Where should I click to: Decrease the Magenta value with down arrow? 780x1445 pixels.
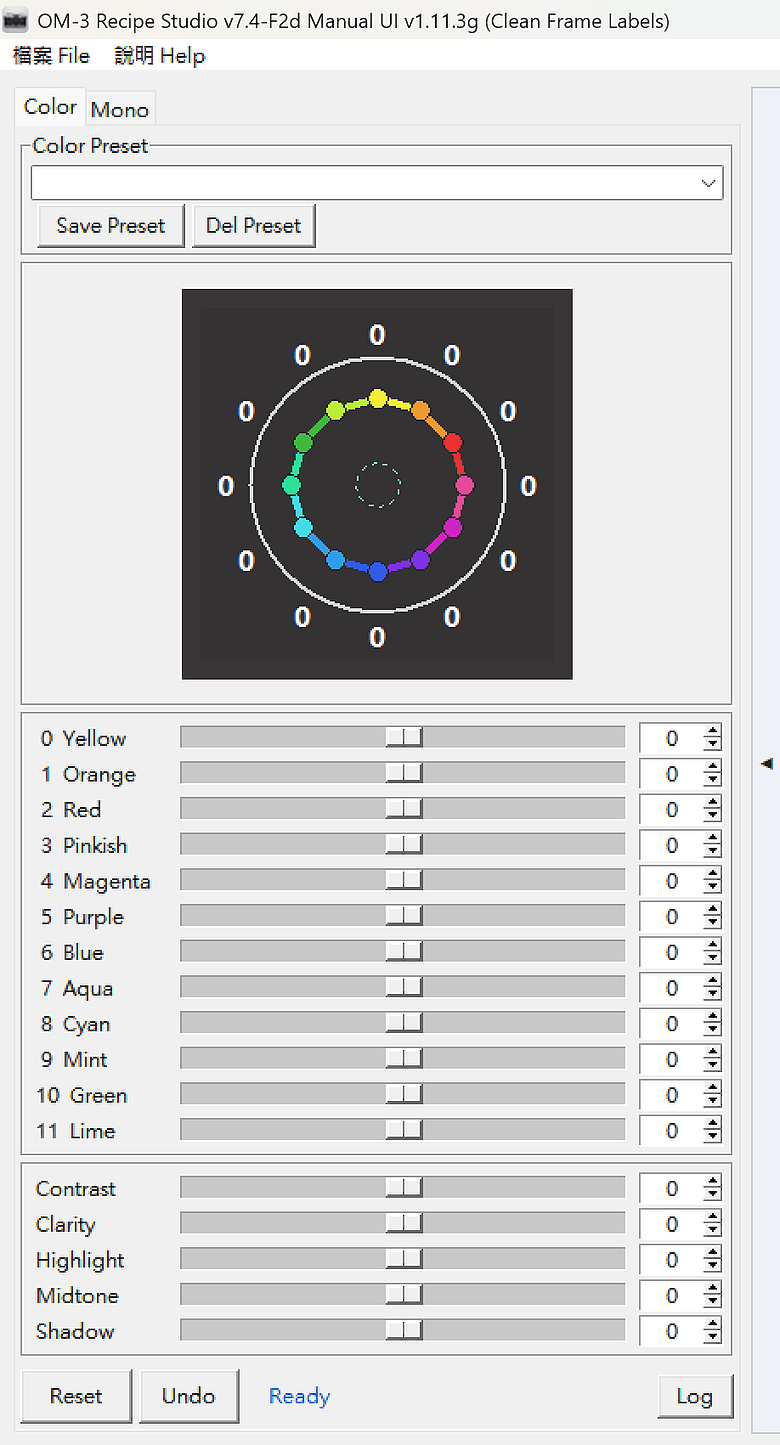point(712,887)
